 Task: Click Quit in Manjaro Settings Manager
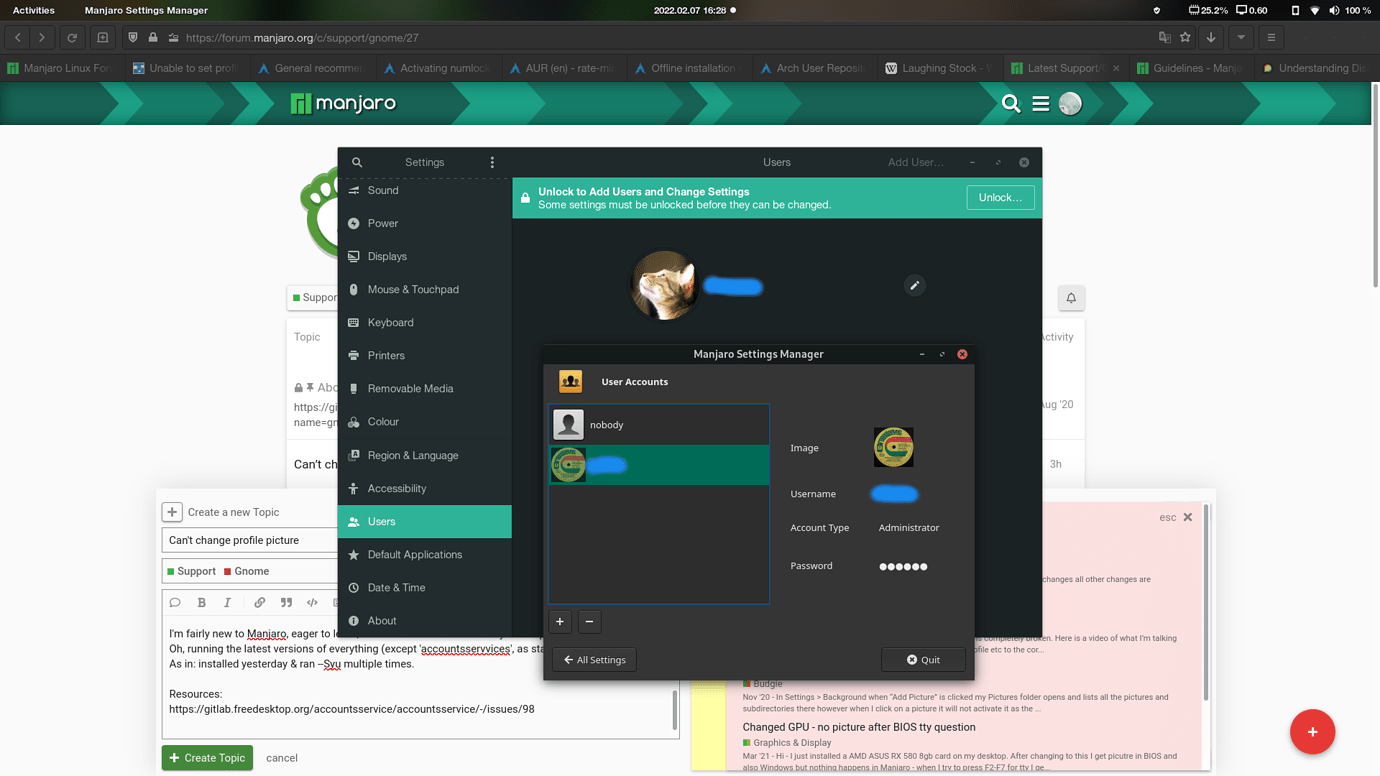pos(923,660)
